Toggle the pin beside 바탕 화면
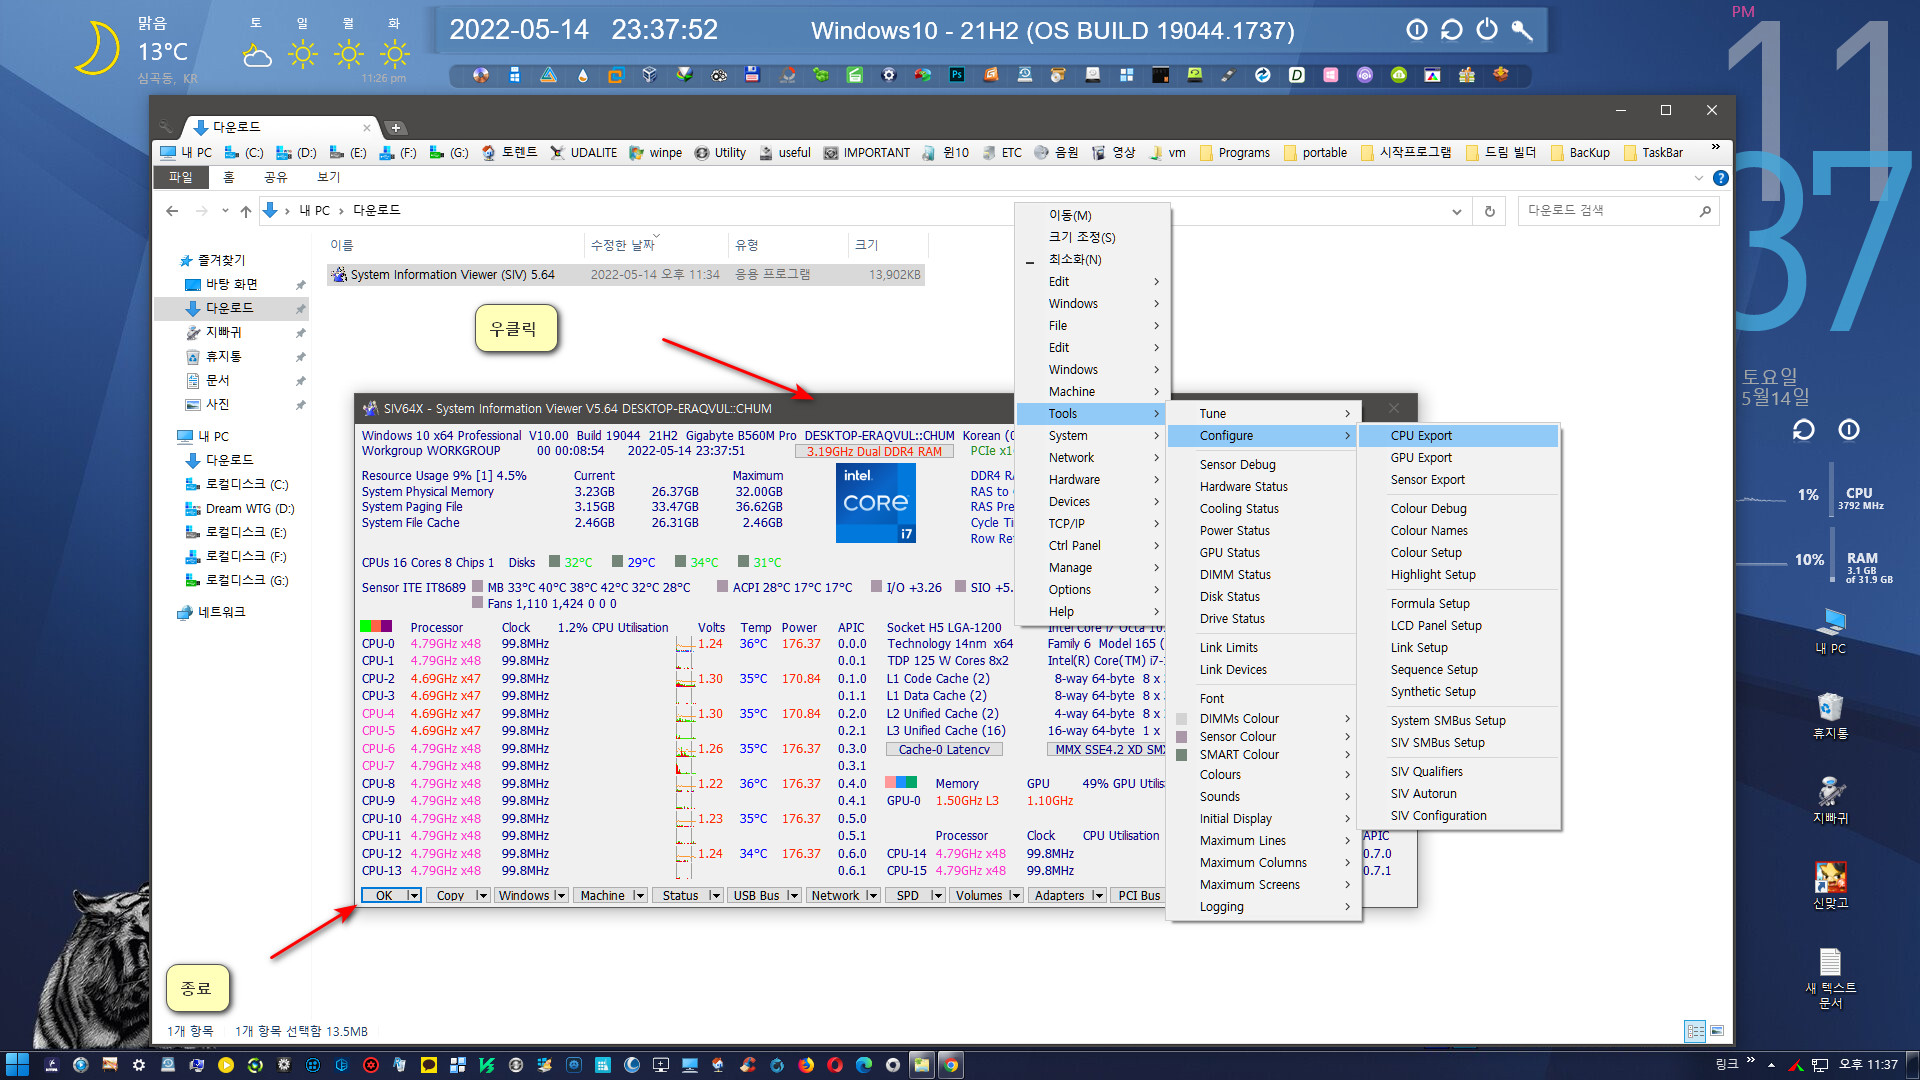The image size is (1920, 1080). 300,285
